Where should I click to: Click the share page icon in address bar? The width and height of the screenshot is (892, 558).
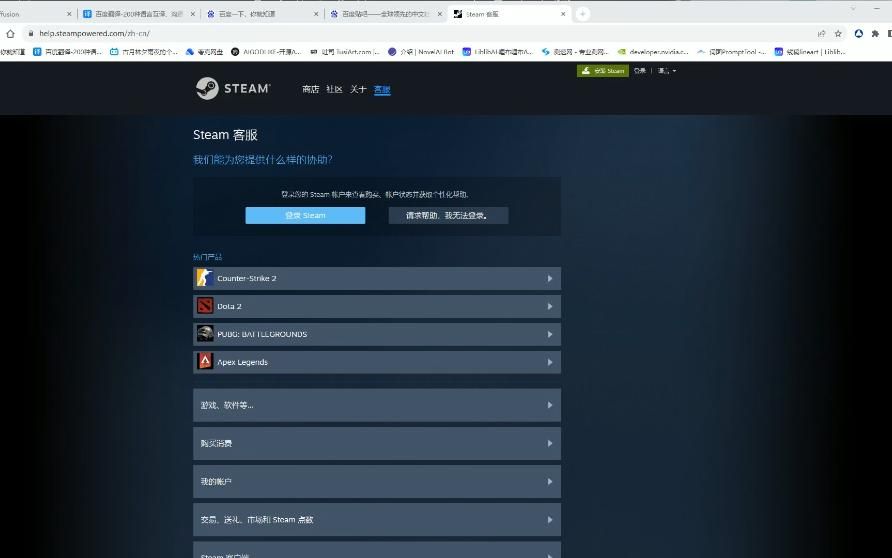point(821,34)
